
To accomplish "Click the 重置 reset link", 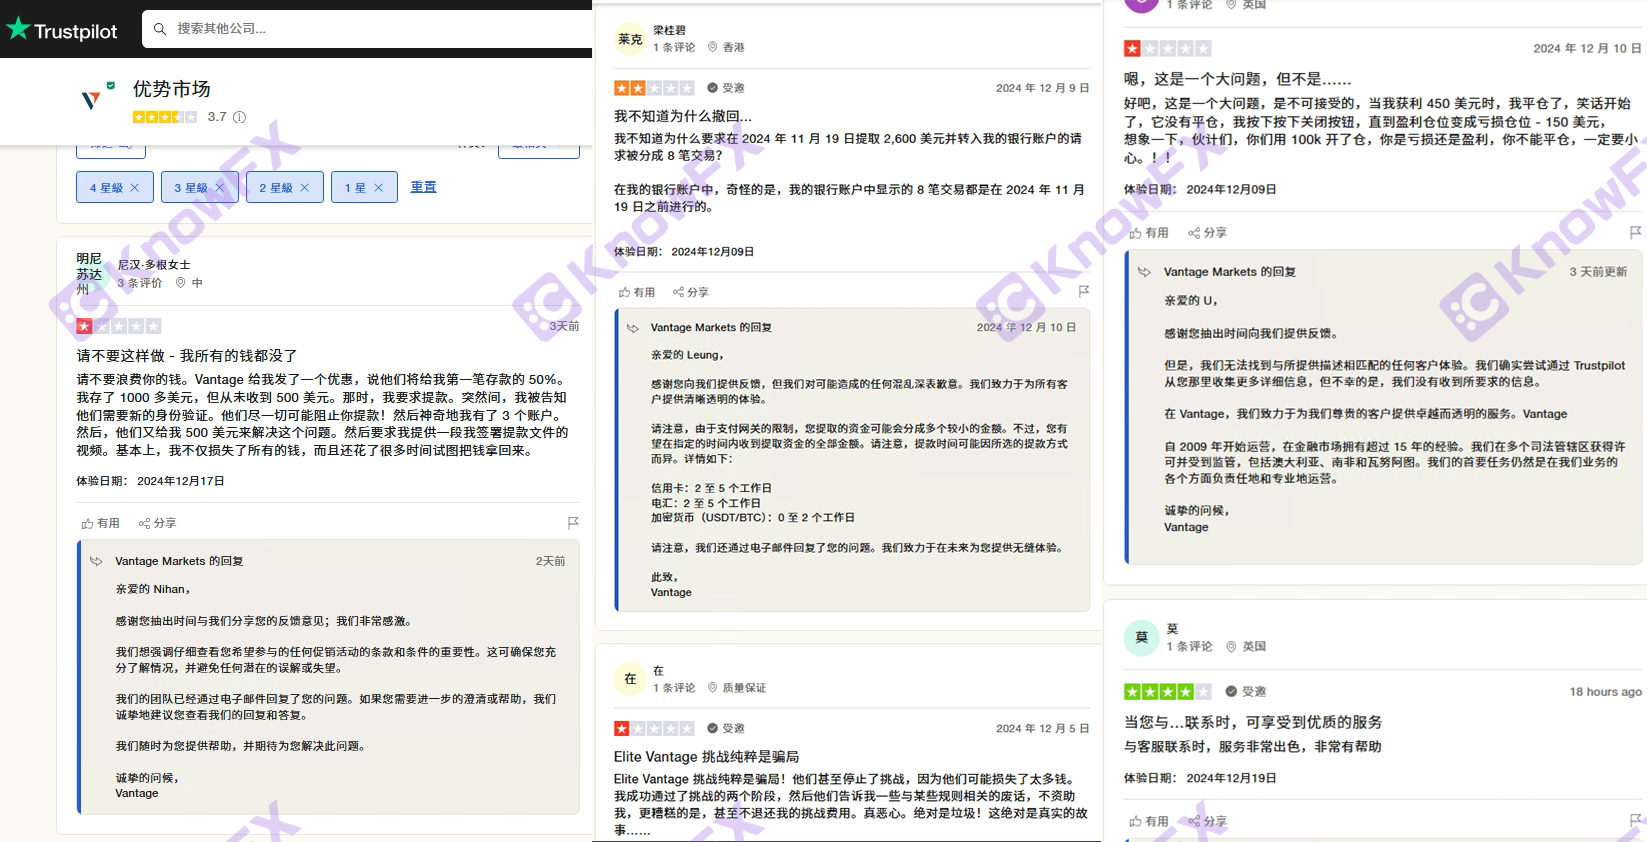I will (x=423, y=187).
